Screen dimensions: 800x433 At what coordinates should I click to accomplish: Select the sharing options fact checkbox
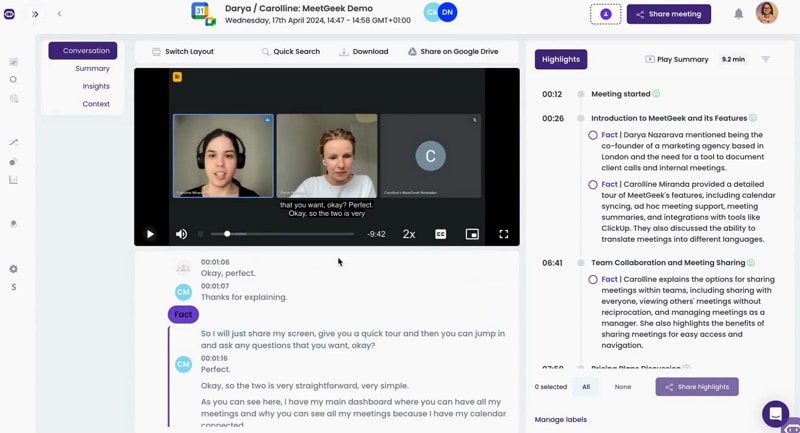[x=593, y=279]
